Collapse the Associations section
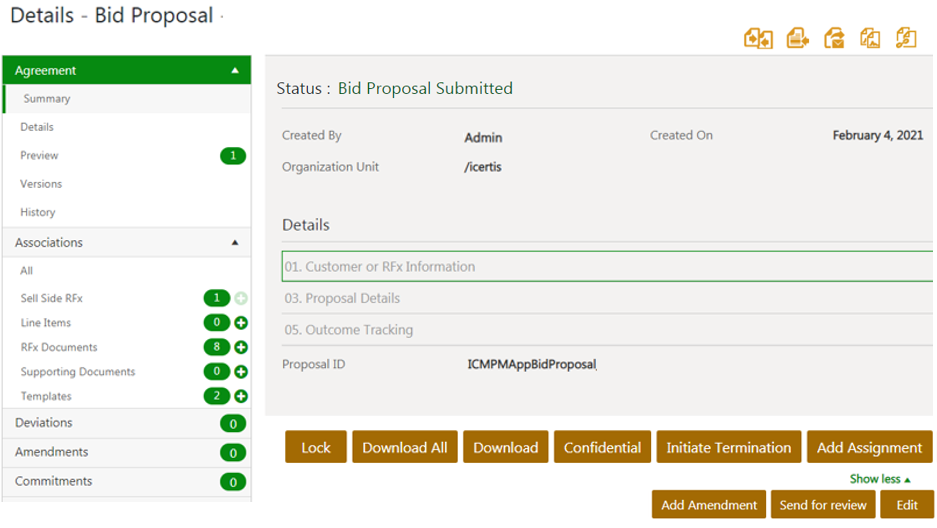937x528 pixels. (235, 243)
